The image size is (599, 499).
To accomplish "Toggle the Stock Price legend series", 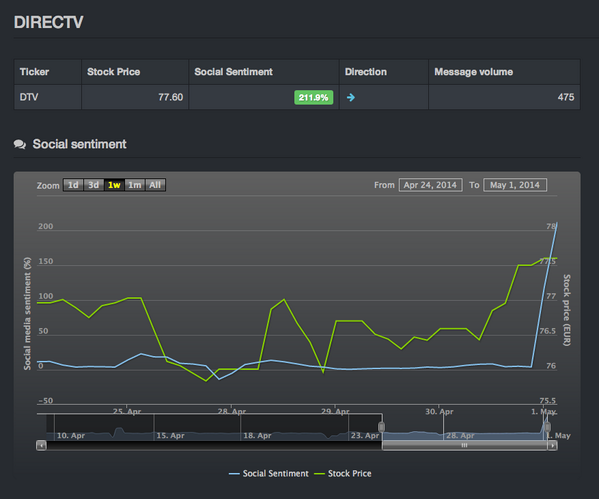I will (x=343, y=474).
